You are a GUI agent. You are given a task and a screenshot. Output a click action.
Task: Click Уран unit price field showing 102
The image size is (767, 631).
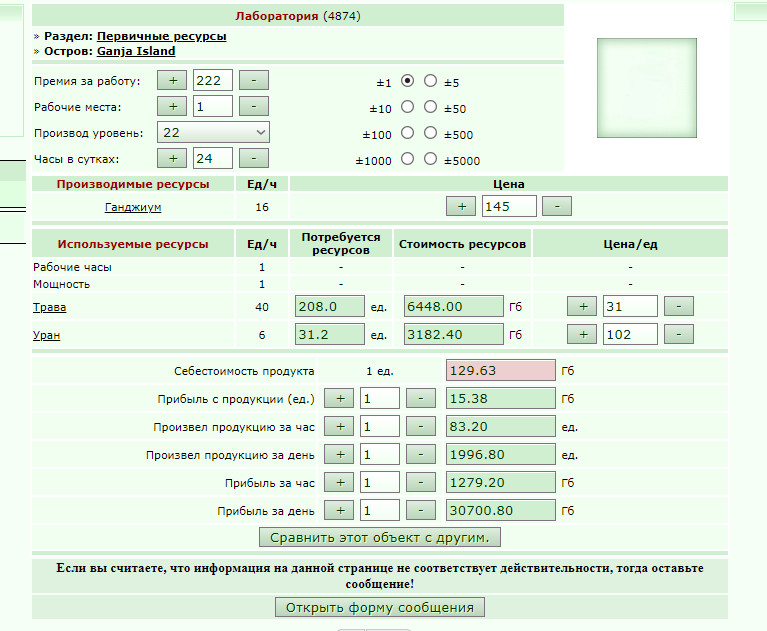[630, 334]
